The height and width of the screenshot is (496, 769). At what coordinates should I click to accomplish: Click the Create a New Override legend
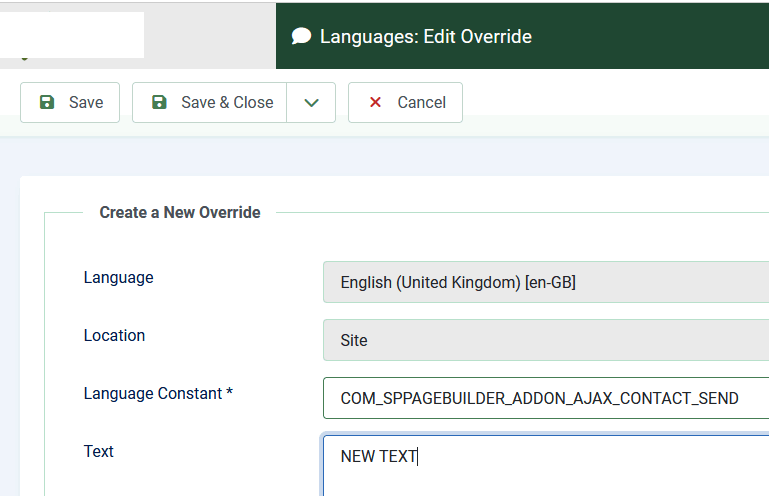pyautogui.click(x=180, y=212)
